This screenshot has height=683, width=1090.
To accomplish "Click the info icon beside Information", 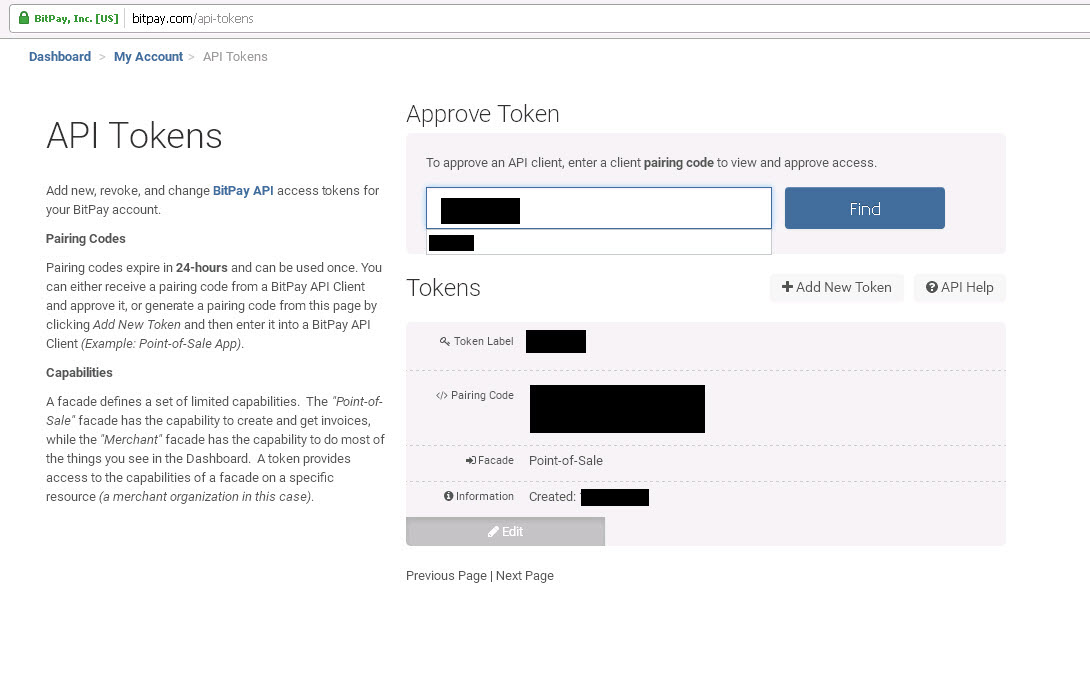I will 448,496.
